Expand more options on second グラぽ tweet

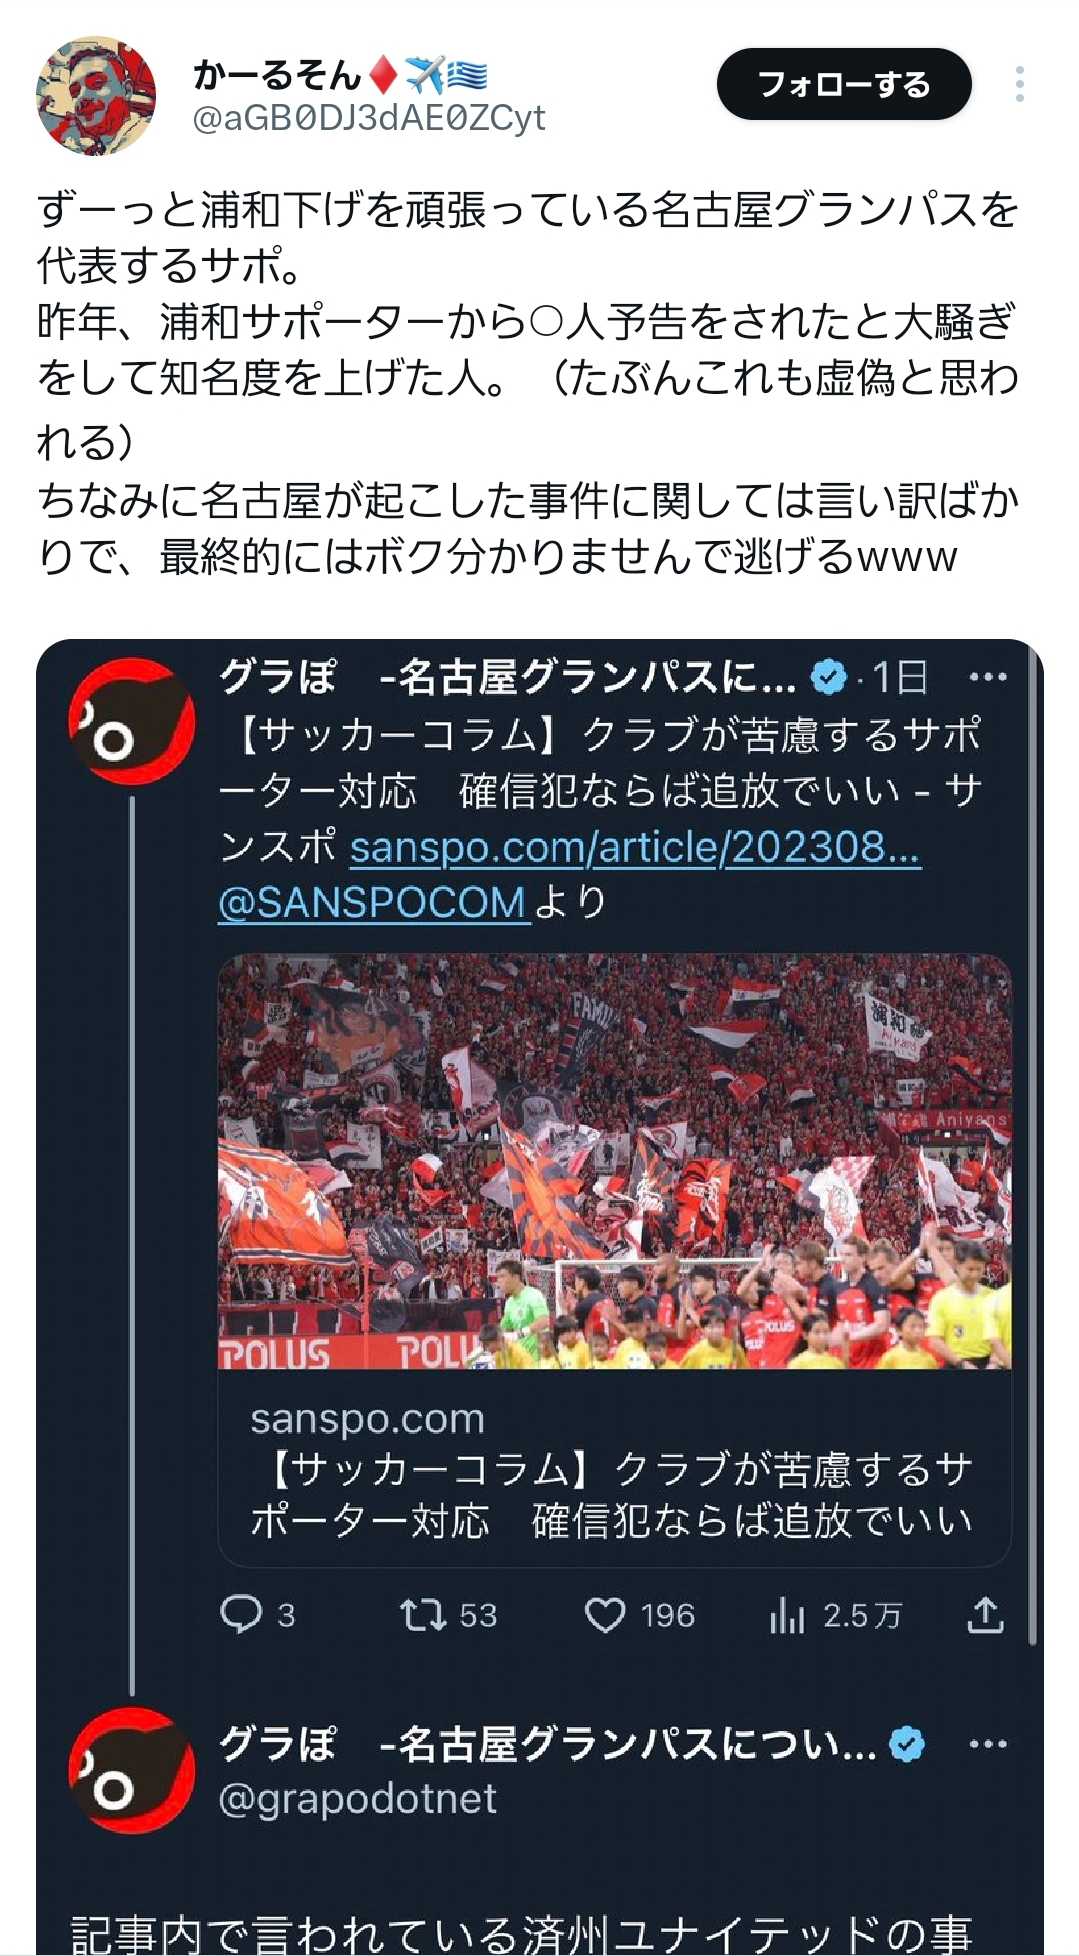(988, 1744)
